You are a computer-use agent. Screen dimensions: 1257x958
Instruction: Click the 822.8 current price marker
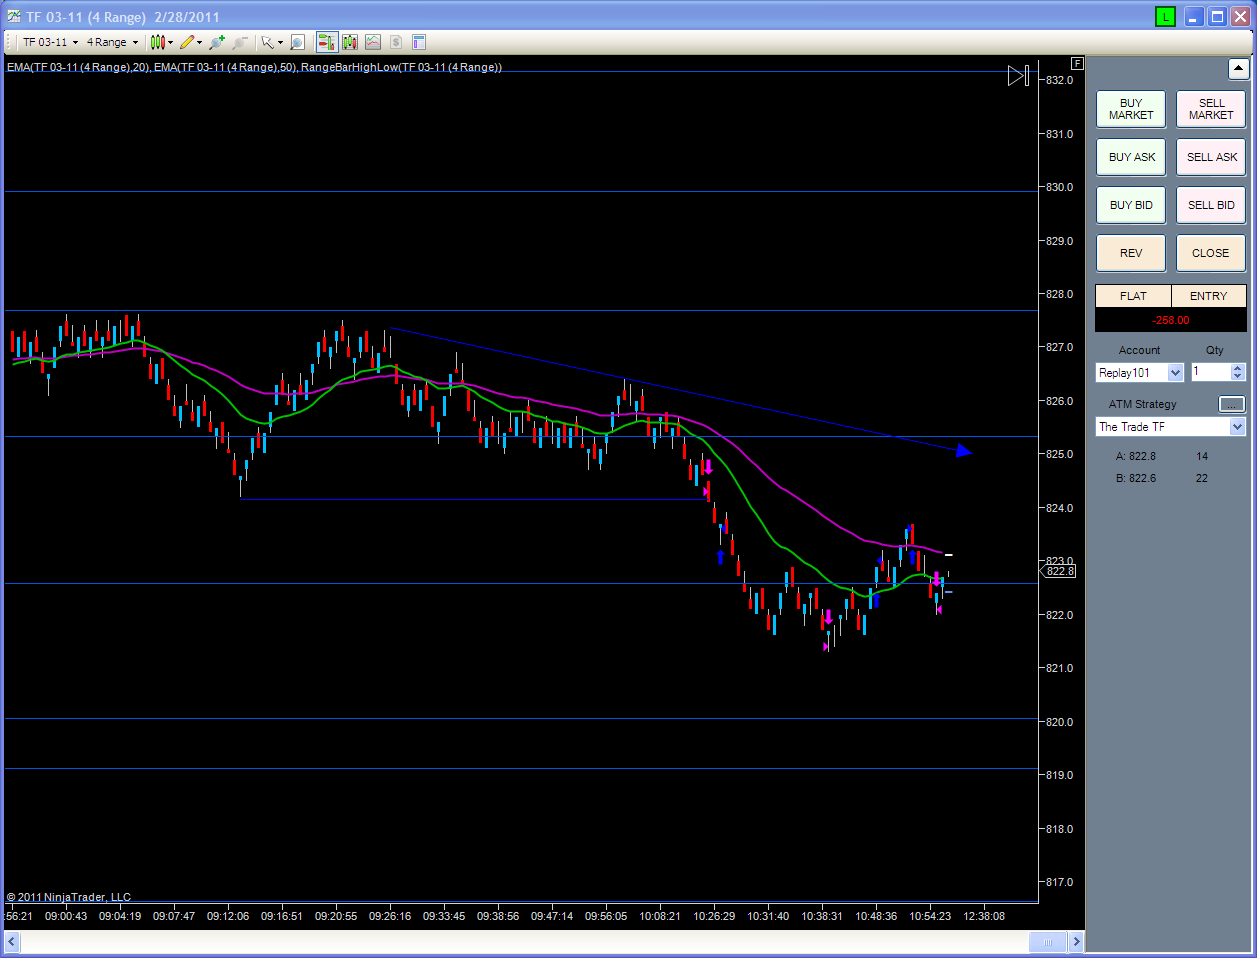point(1059,571)
